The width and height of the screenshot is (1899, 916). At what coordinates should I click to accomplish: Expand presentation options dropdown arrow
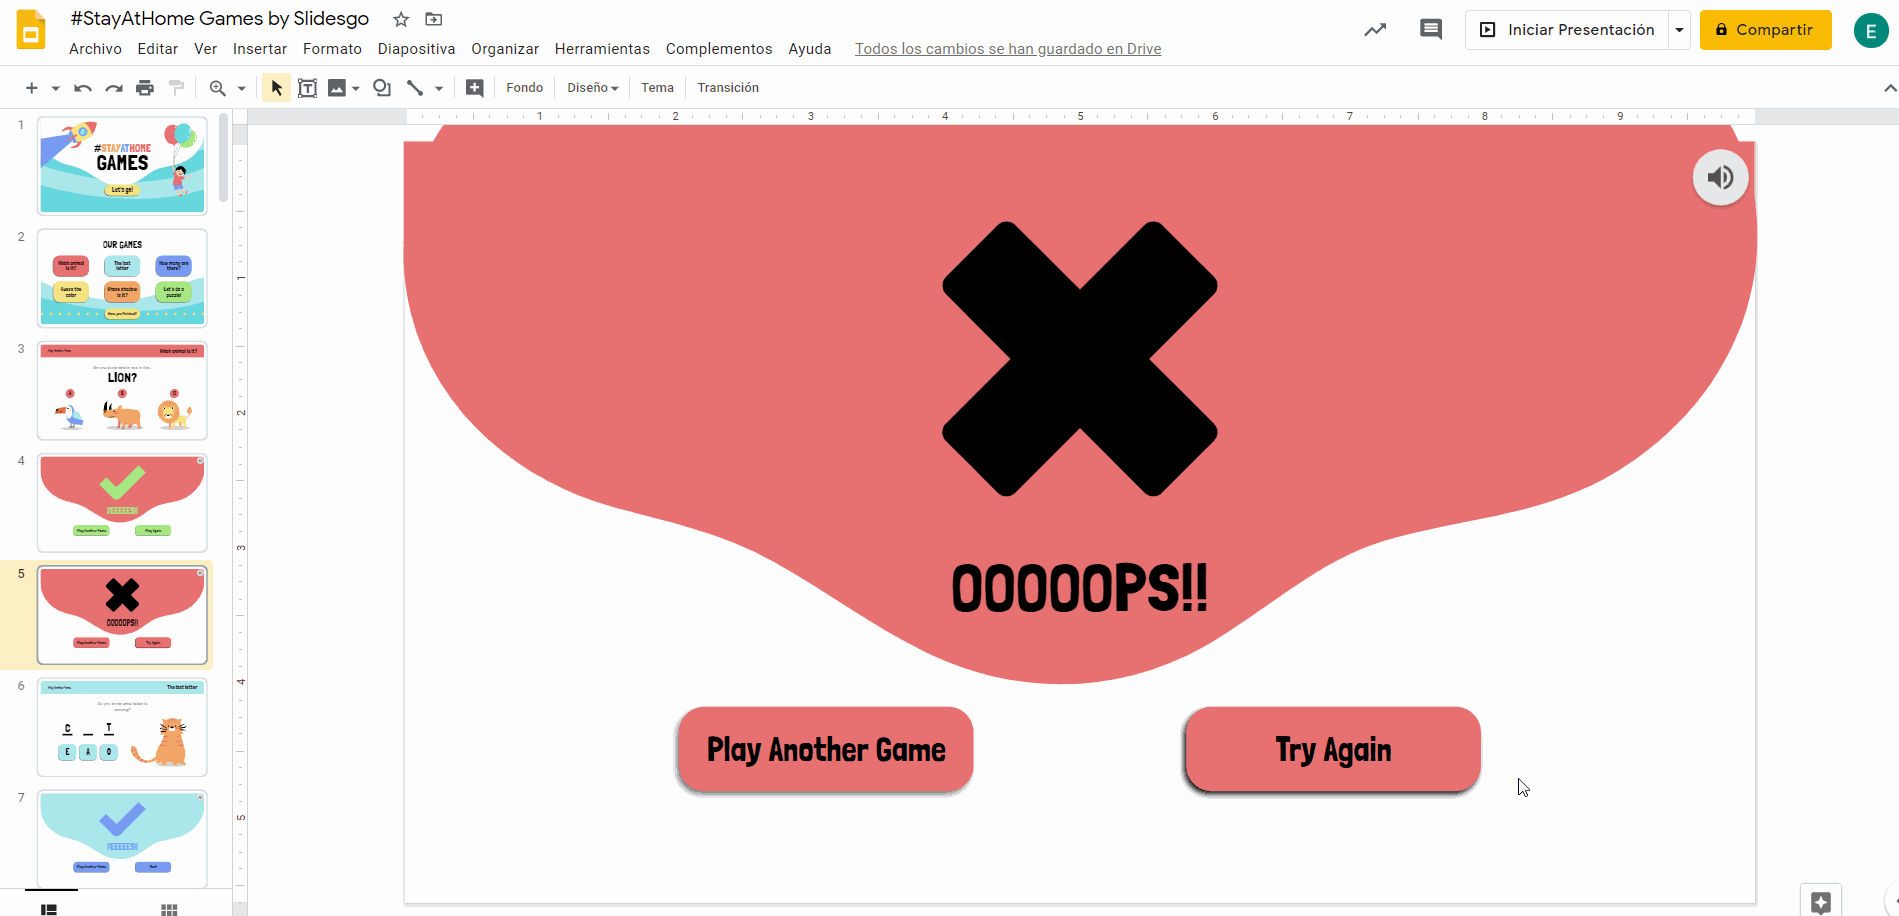tap(1679, 30)
